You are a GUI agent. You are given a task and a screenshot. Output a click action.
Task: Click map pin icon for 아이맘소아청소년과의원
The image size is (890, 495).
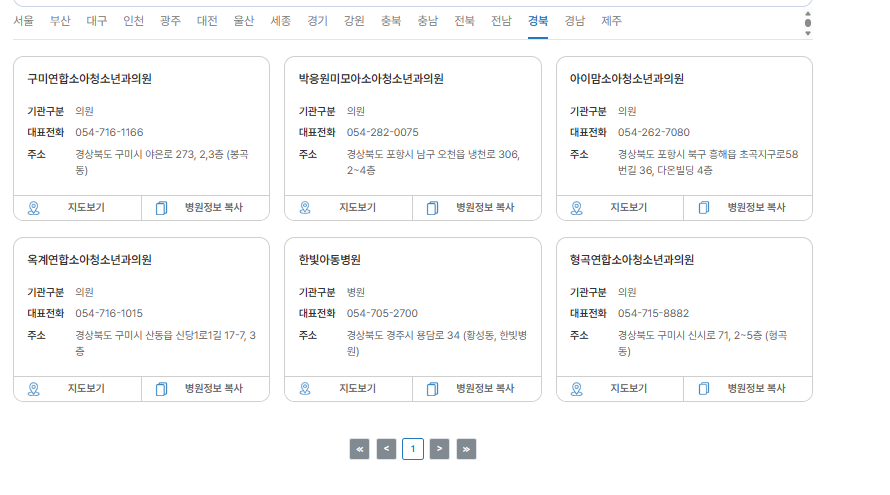click(576, 208)
